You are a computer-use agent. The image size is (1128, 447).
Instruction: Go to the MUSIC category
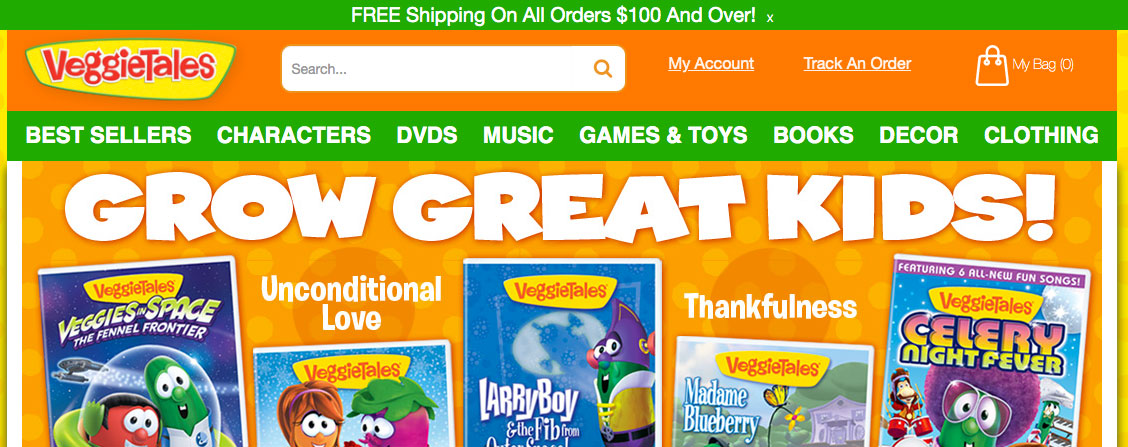click(519, 135)
